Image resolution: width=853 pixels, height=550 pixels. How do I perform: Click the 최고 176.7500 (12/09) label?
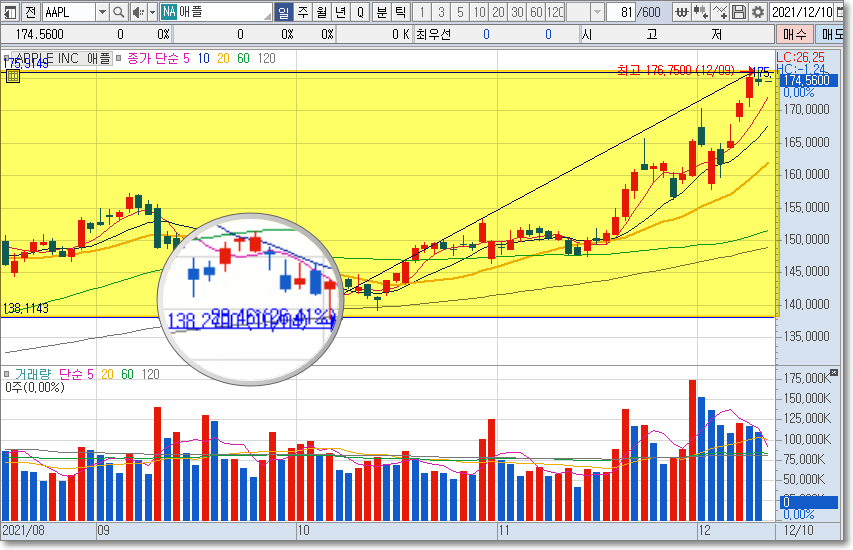(675, 70)
